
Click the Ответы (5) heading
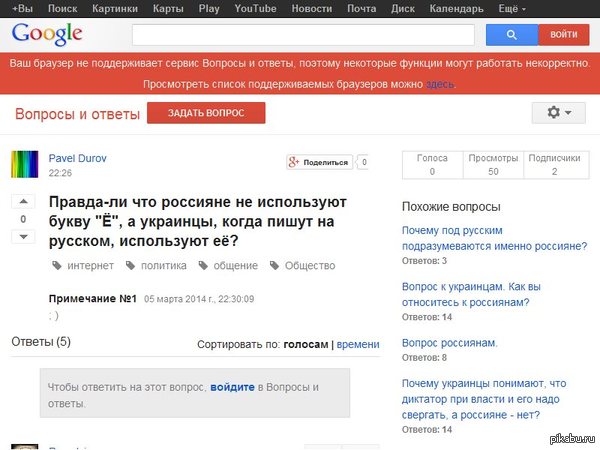[x=41, y=342]
